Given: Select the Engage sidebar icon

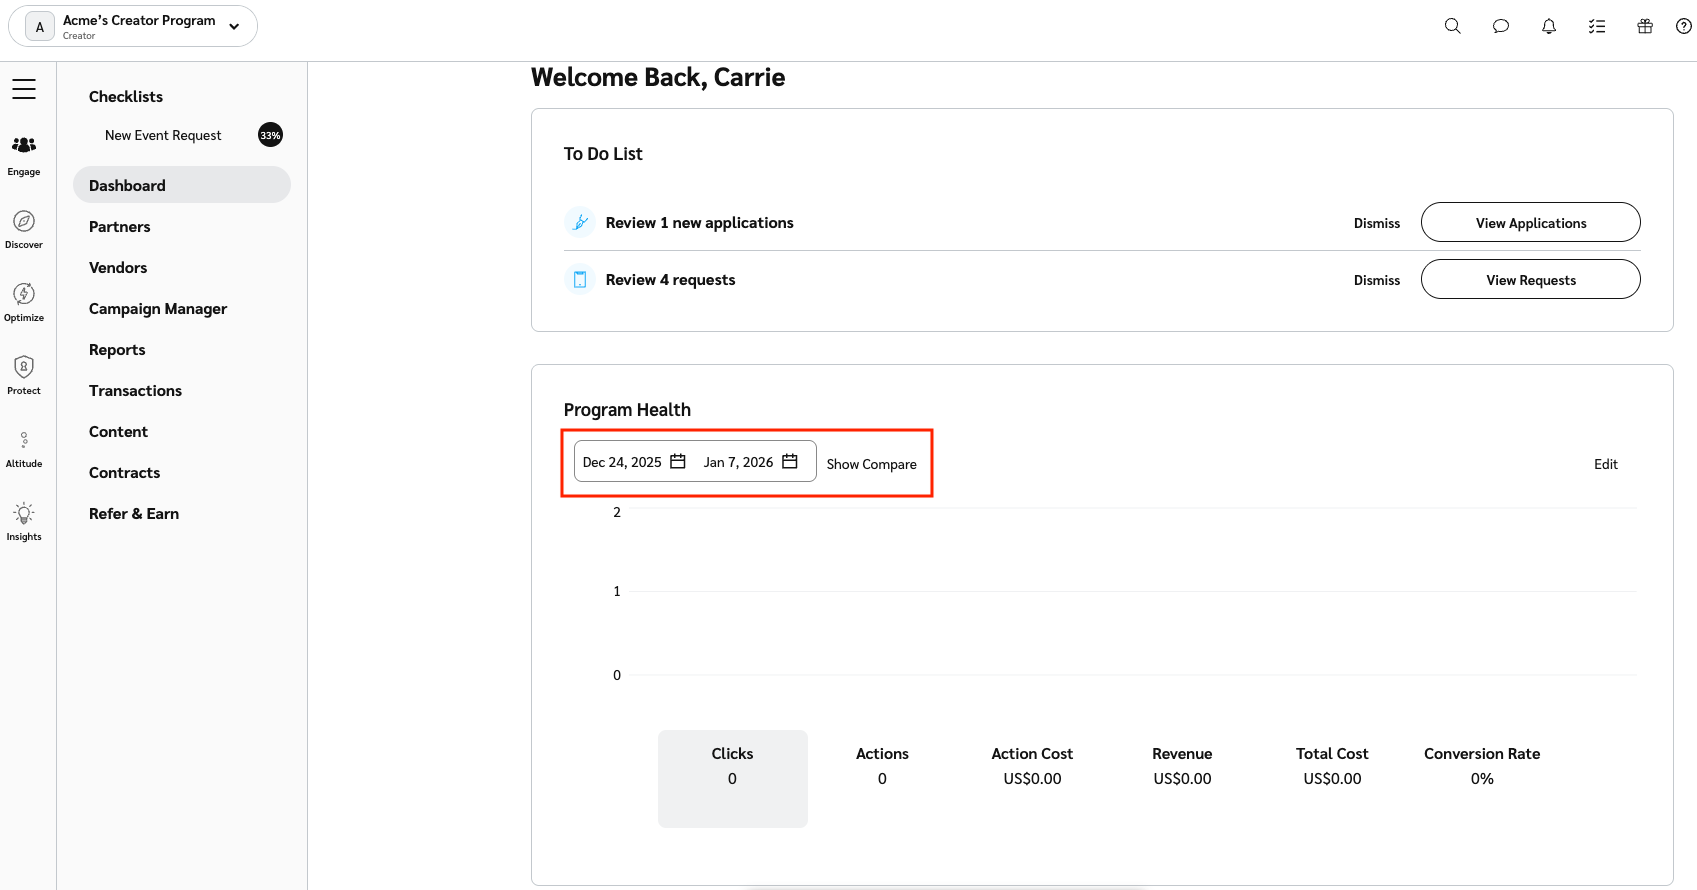Looking at the screenshot, I should click(24, 154).
